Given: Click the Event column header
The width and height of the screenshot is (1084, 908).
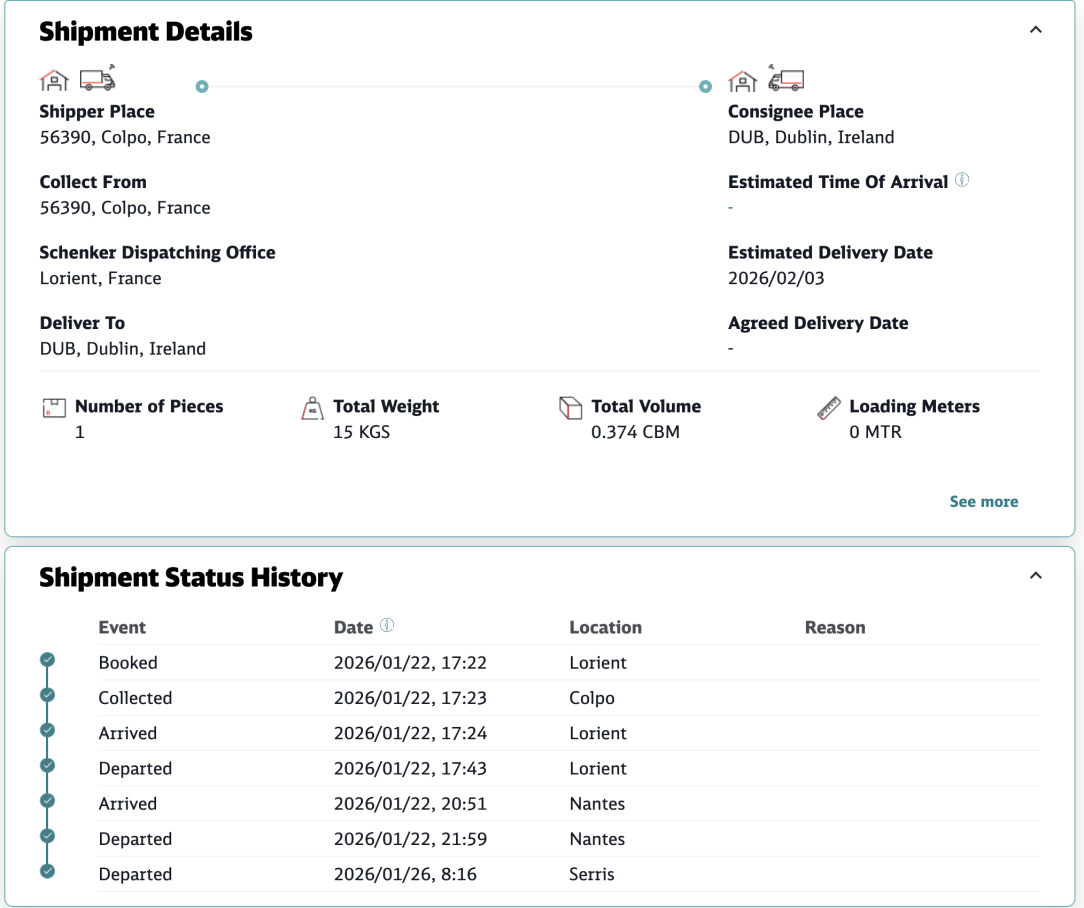Looking at the screenshot, I should pyautogui.click(x=122, y=628).
